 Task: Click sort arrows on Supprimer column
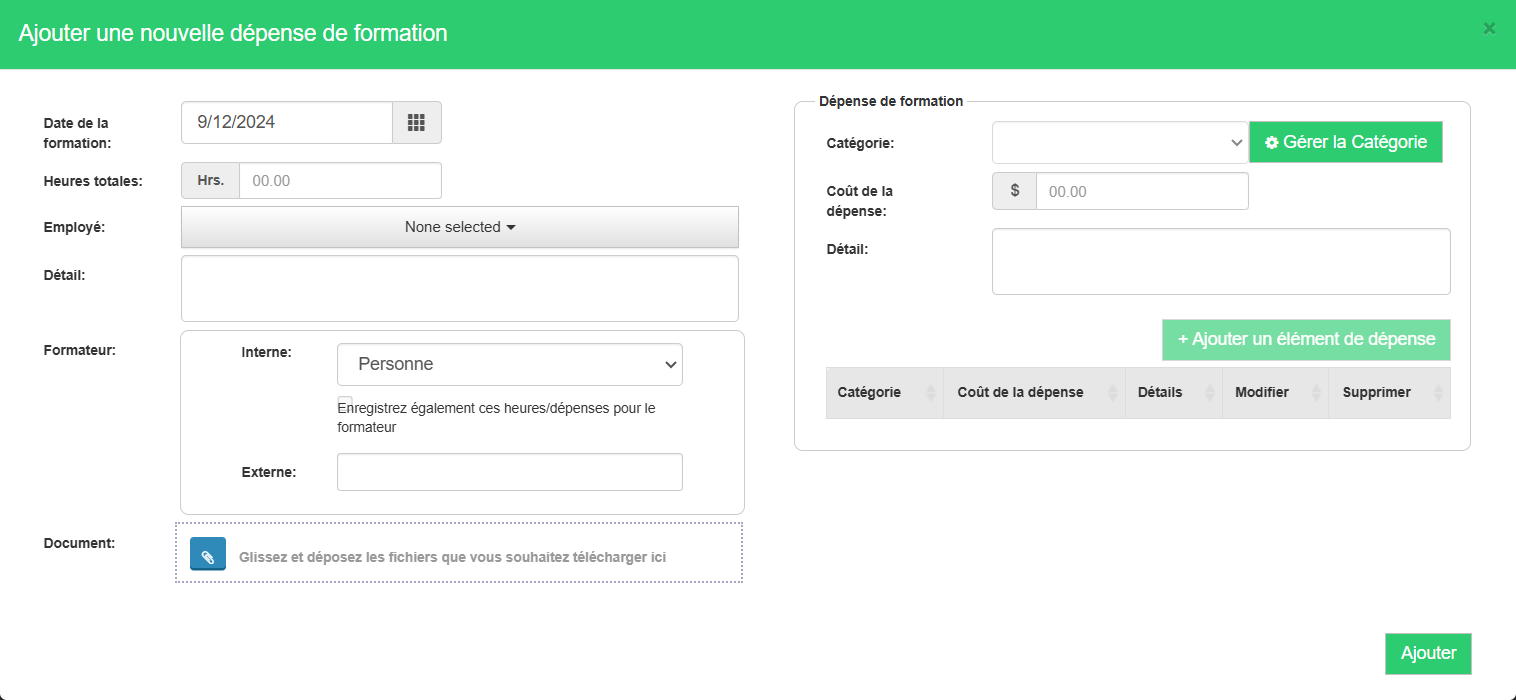click(x=1438, y=393)
